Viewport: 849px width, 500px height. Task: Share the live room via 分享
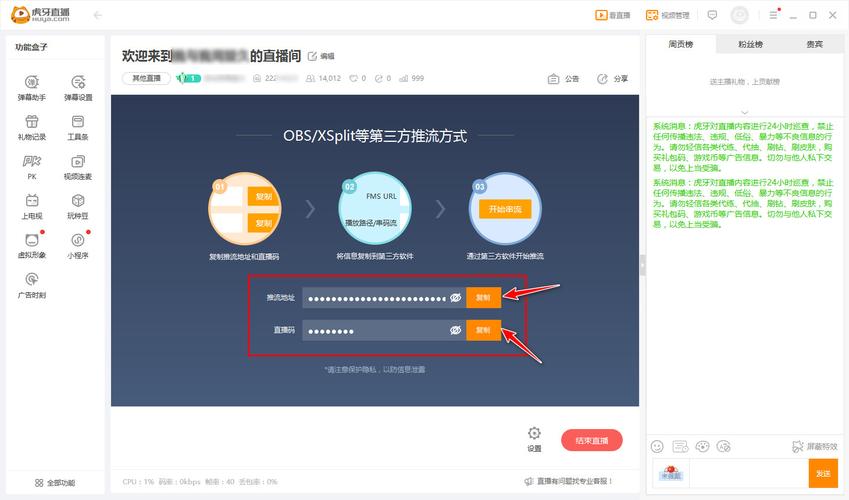click(612, 79)
